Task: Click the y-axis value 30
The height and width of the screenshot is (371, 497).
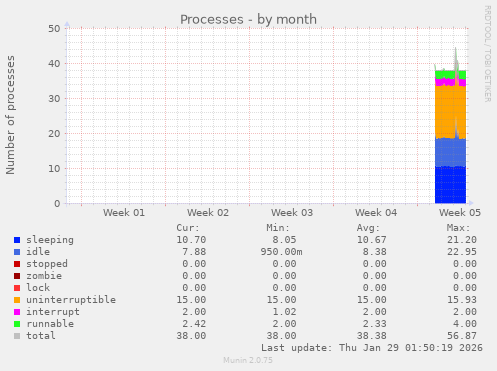Action: (x=54, y=99)
